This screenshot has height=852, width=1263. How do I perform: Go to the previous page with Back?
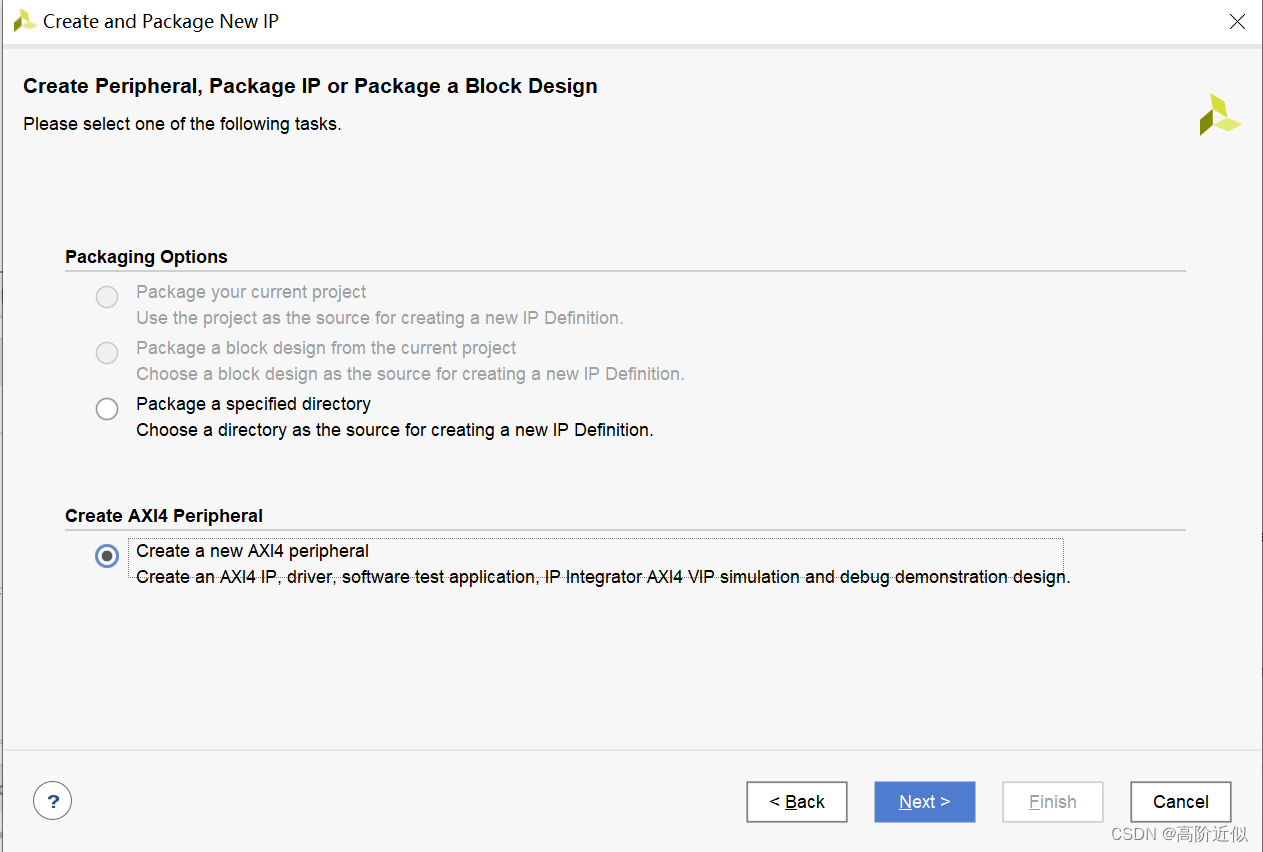pos(796,802)
